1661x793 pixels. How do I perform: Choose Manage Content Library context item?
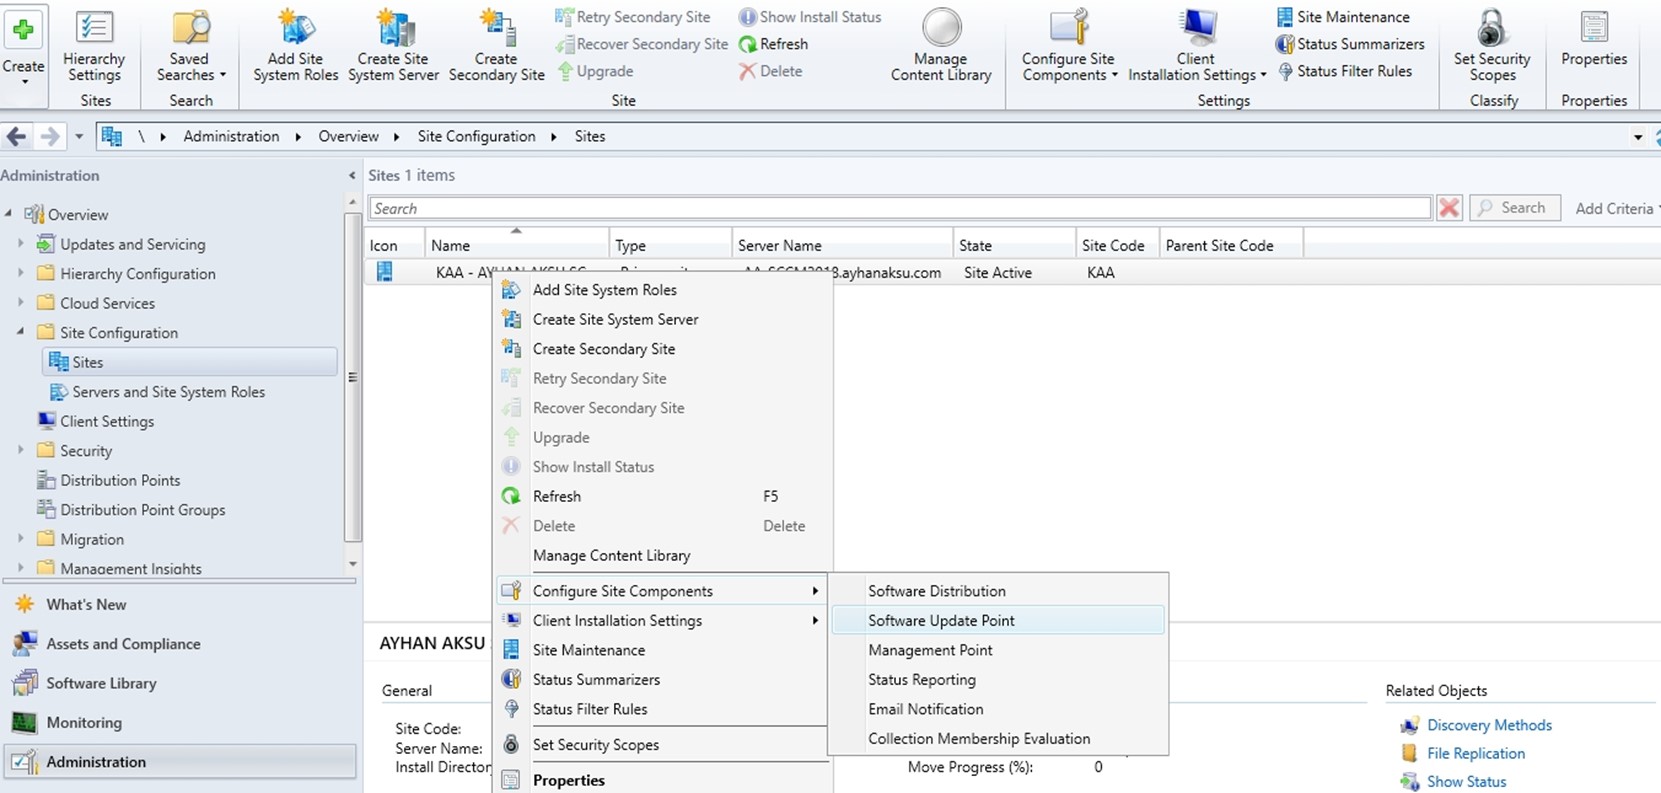[662, 555]
